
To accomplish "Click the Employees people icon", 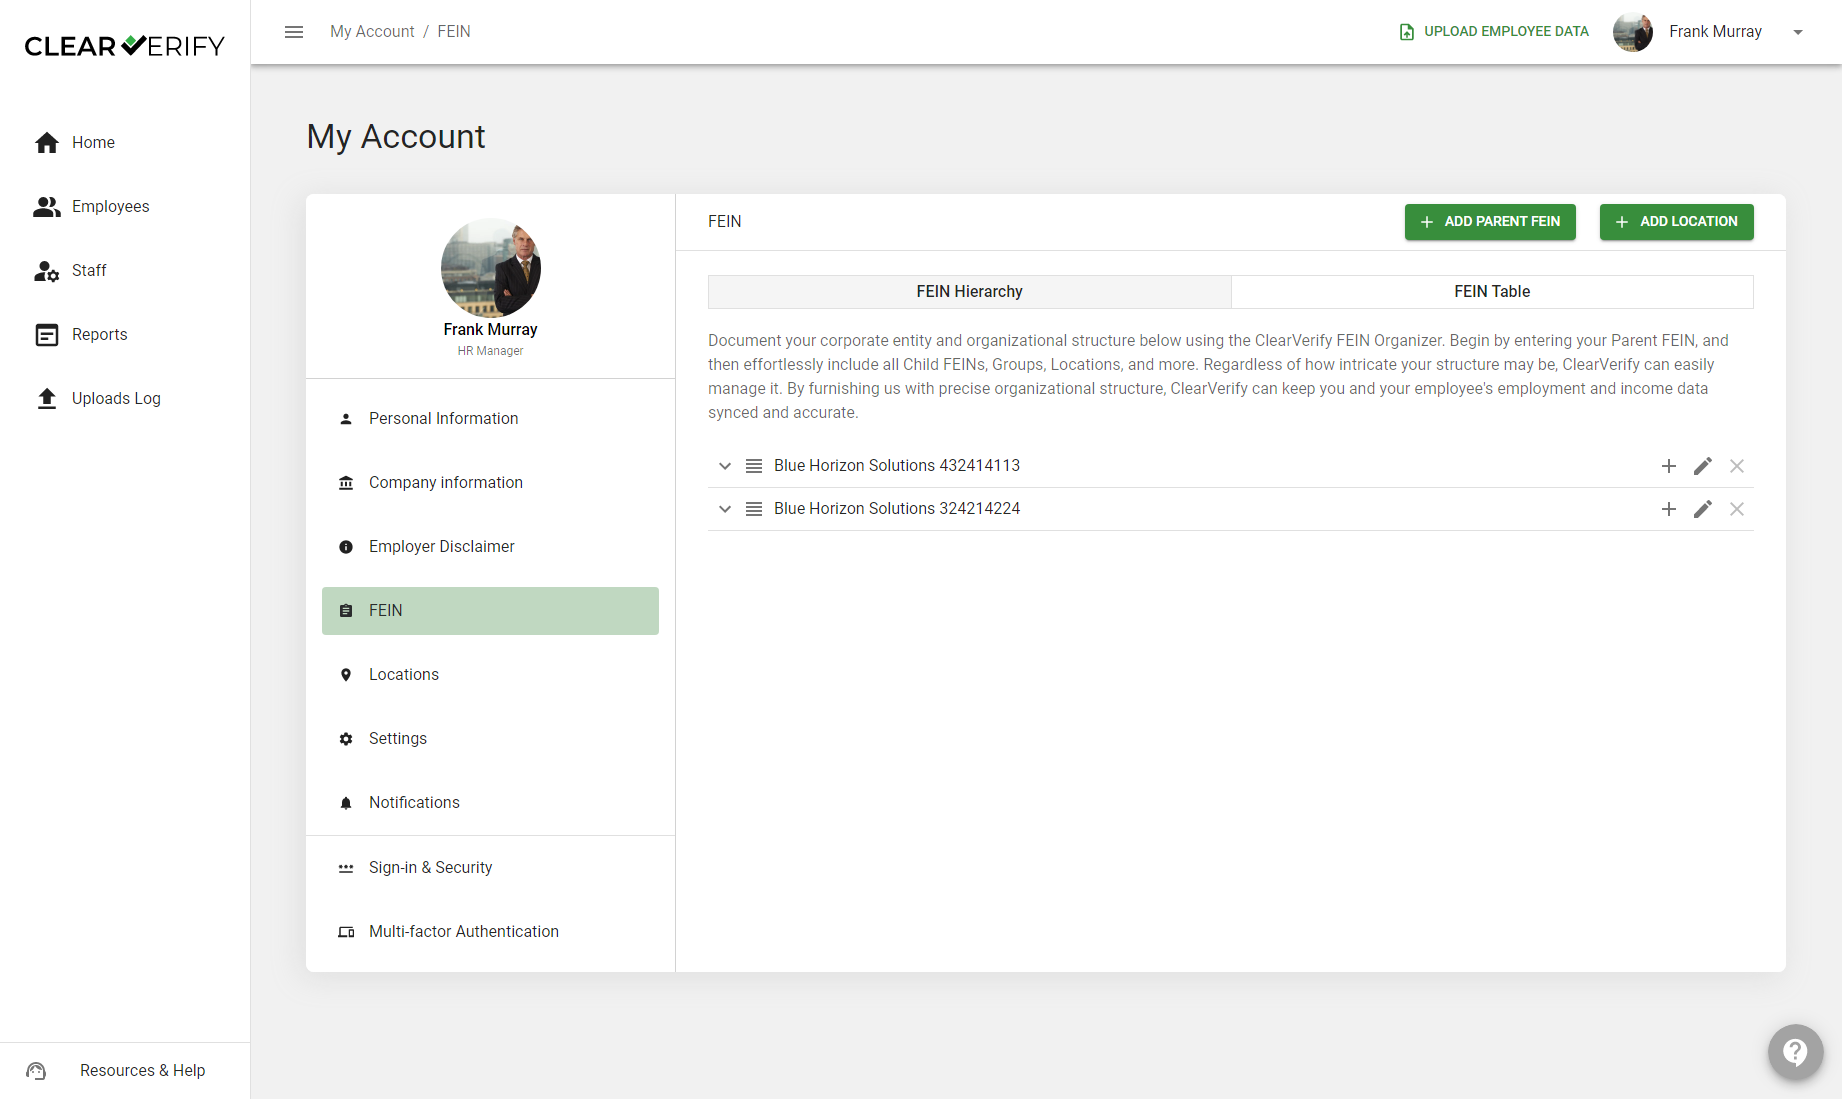I will point(47,207).
